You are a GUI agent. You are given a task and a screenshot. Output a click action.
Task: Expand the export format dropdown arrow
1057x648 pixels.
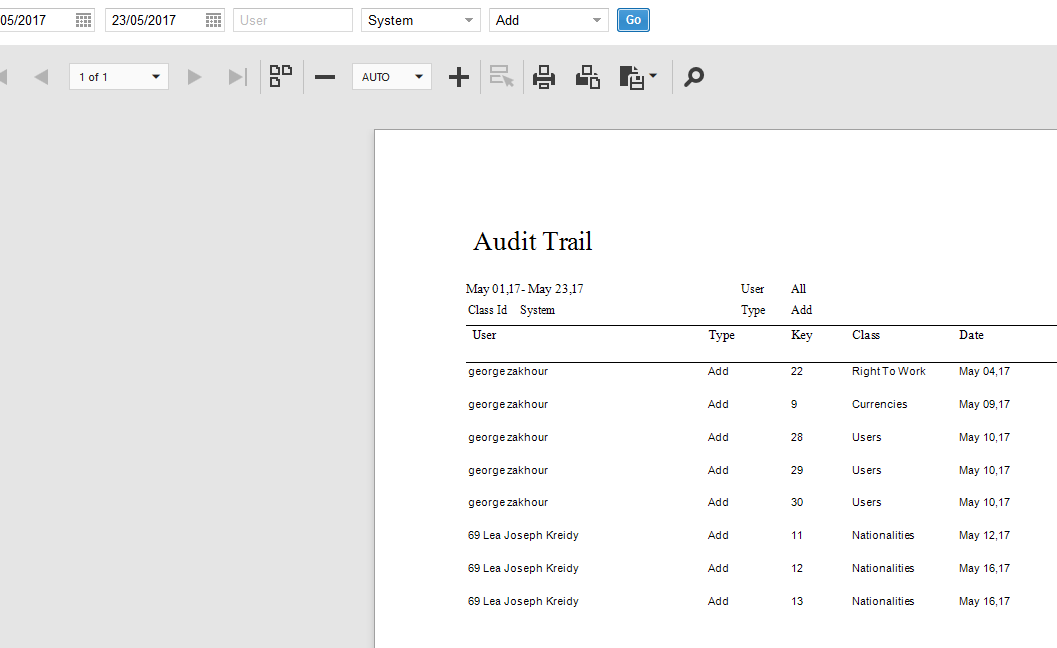click(653, 76)
